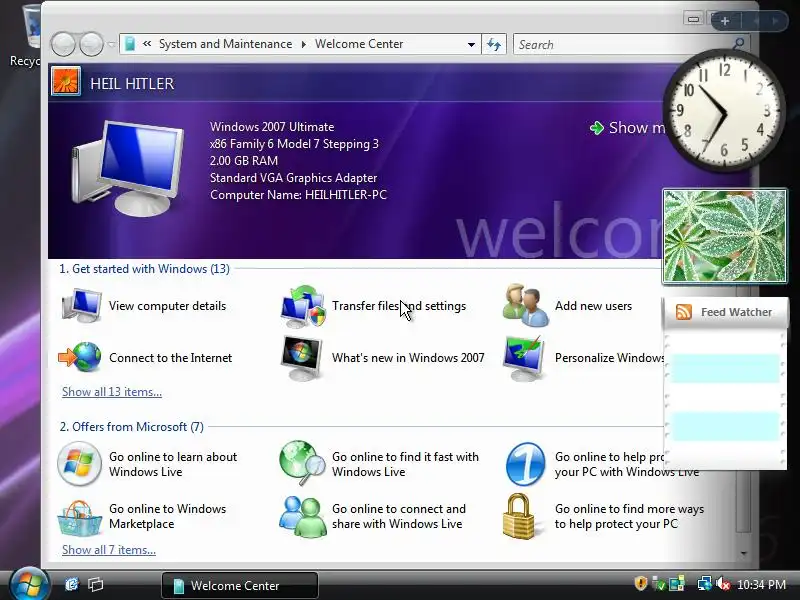Click the Feed Watcher gadget header
This screenshot has width=800, height=600.
pyautogui.click(x=725, y=312)
